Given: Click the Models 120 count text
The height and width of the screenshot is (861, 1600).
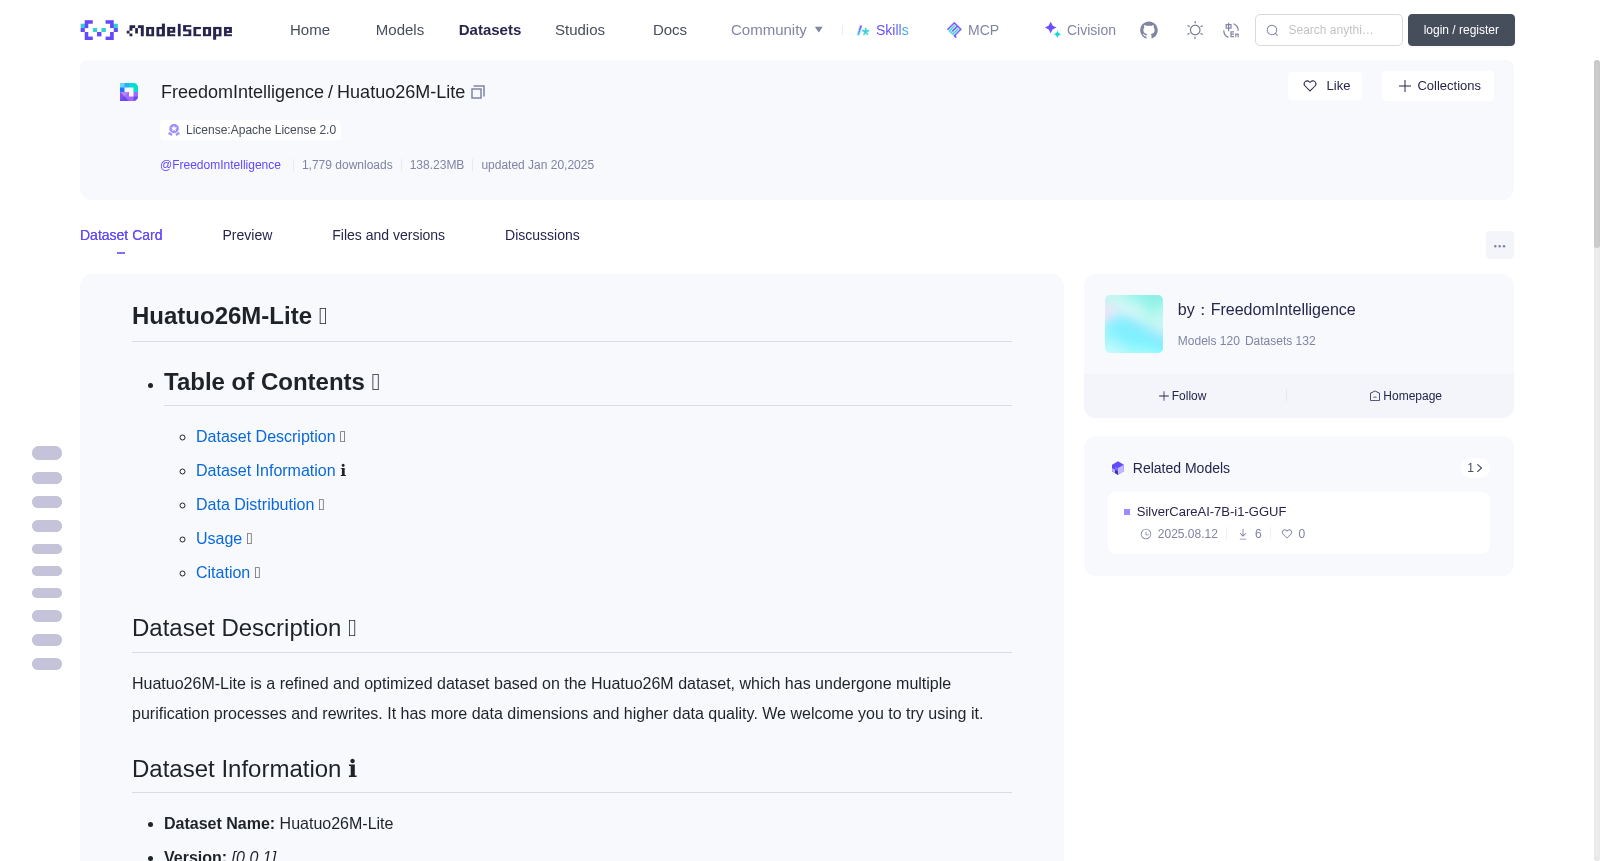Looking at the screenshot, I should pos(1209,341).
